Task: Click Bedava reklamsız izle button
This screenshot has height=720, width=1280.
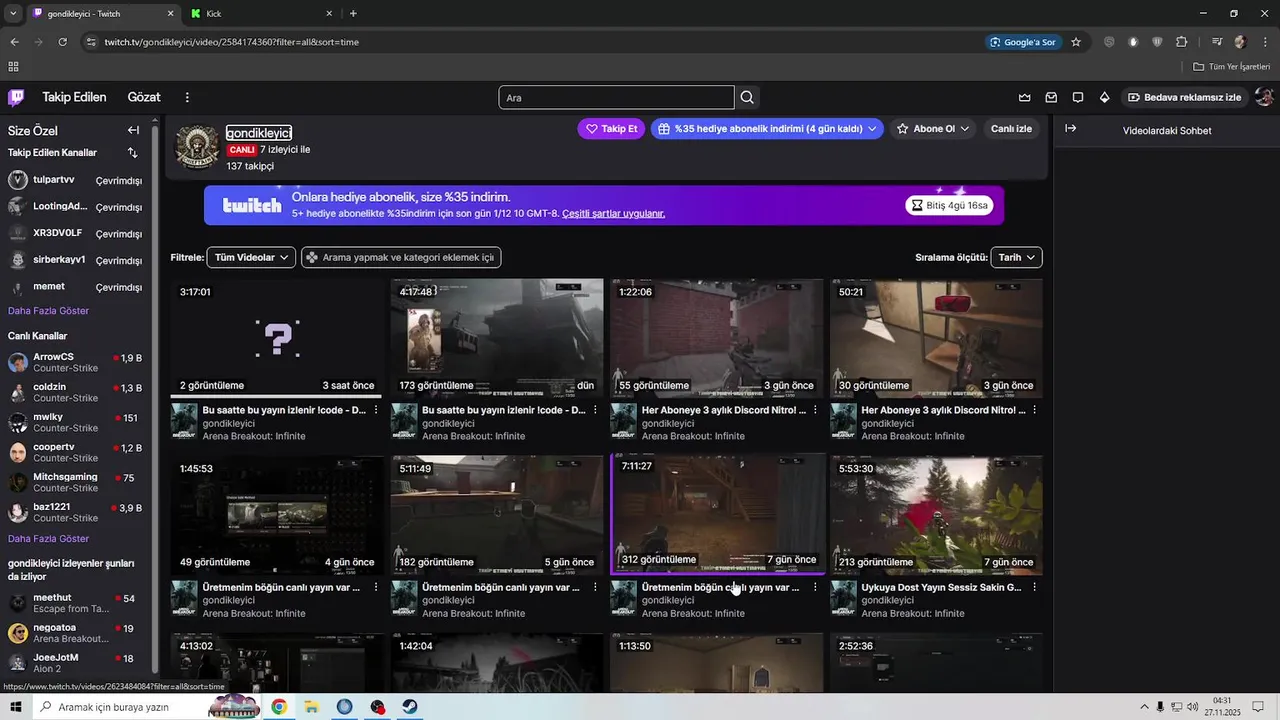Action: (1185, 97)
